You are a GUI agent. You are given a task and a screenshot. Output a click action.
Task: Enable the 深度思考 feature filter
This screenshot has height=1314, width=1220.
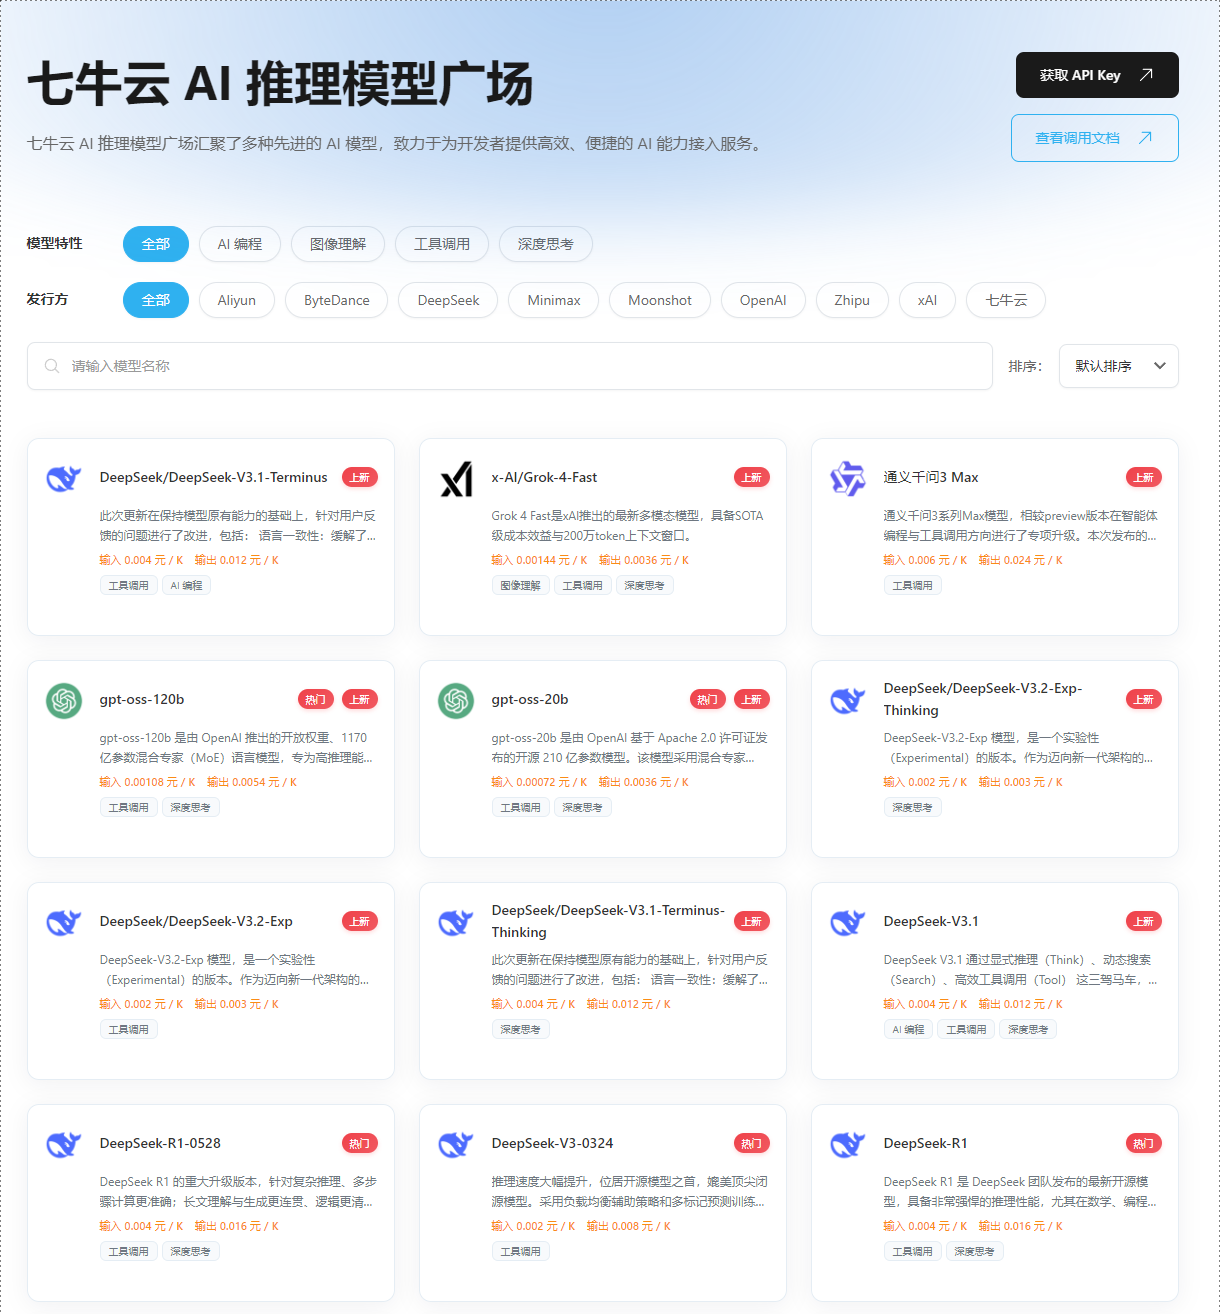click(546, 244)
